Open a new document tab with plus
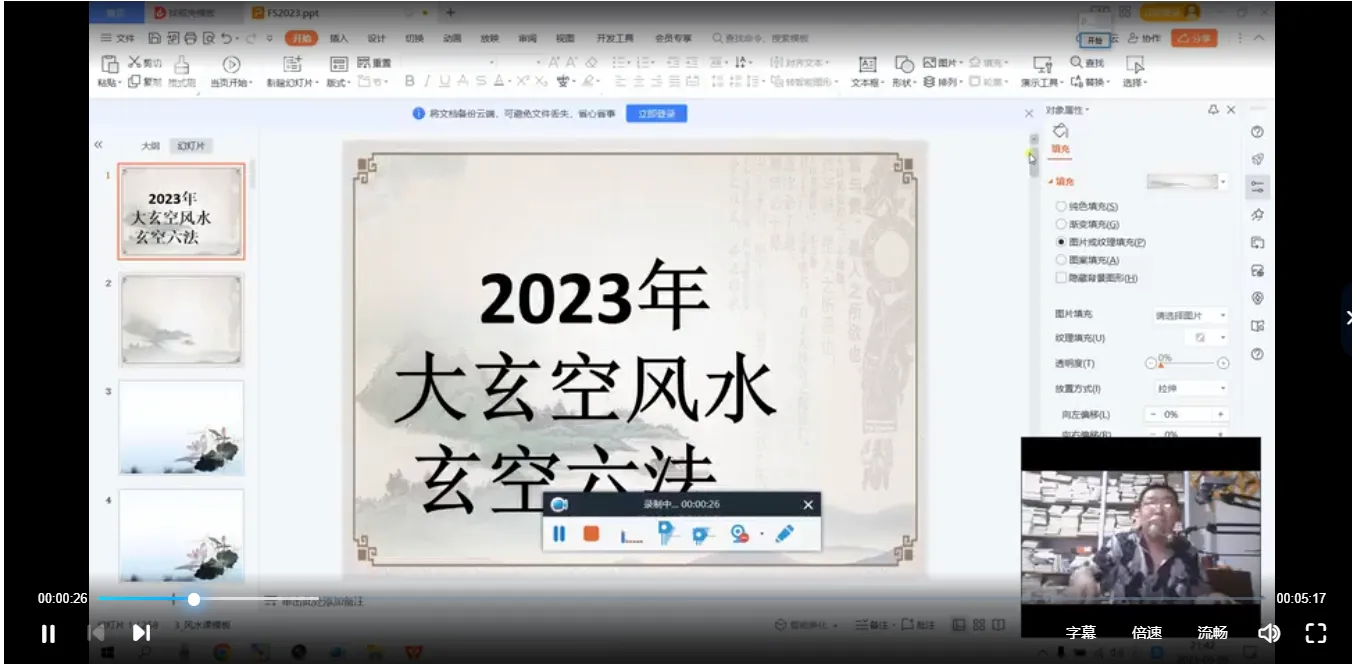Screen dimensions: 1352x664 pos(450,13)
